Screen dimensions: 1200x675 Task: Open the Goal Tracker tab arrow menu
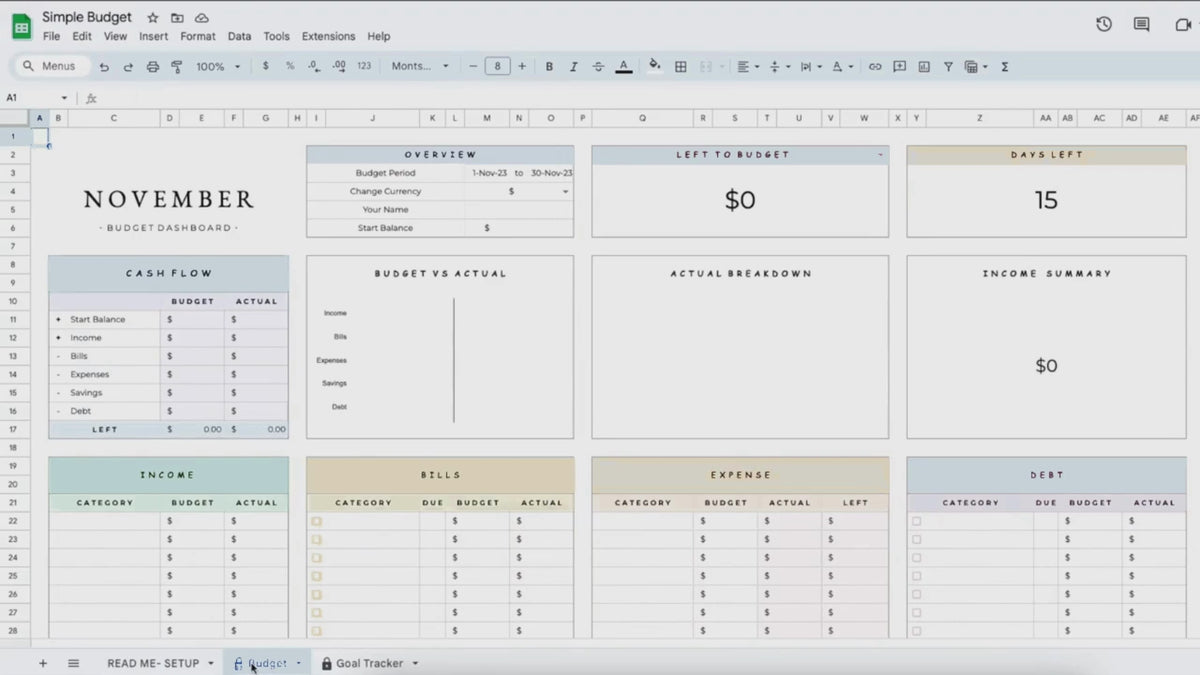415,663
